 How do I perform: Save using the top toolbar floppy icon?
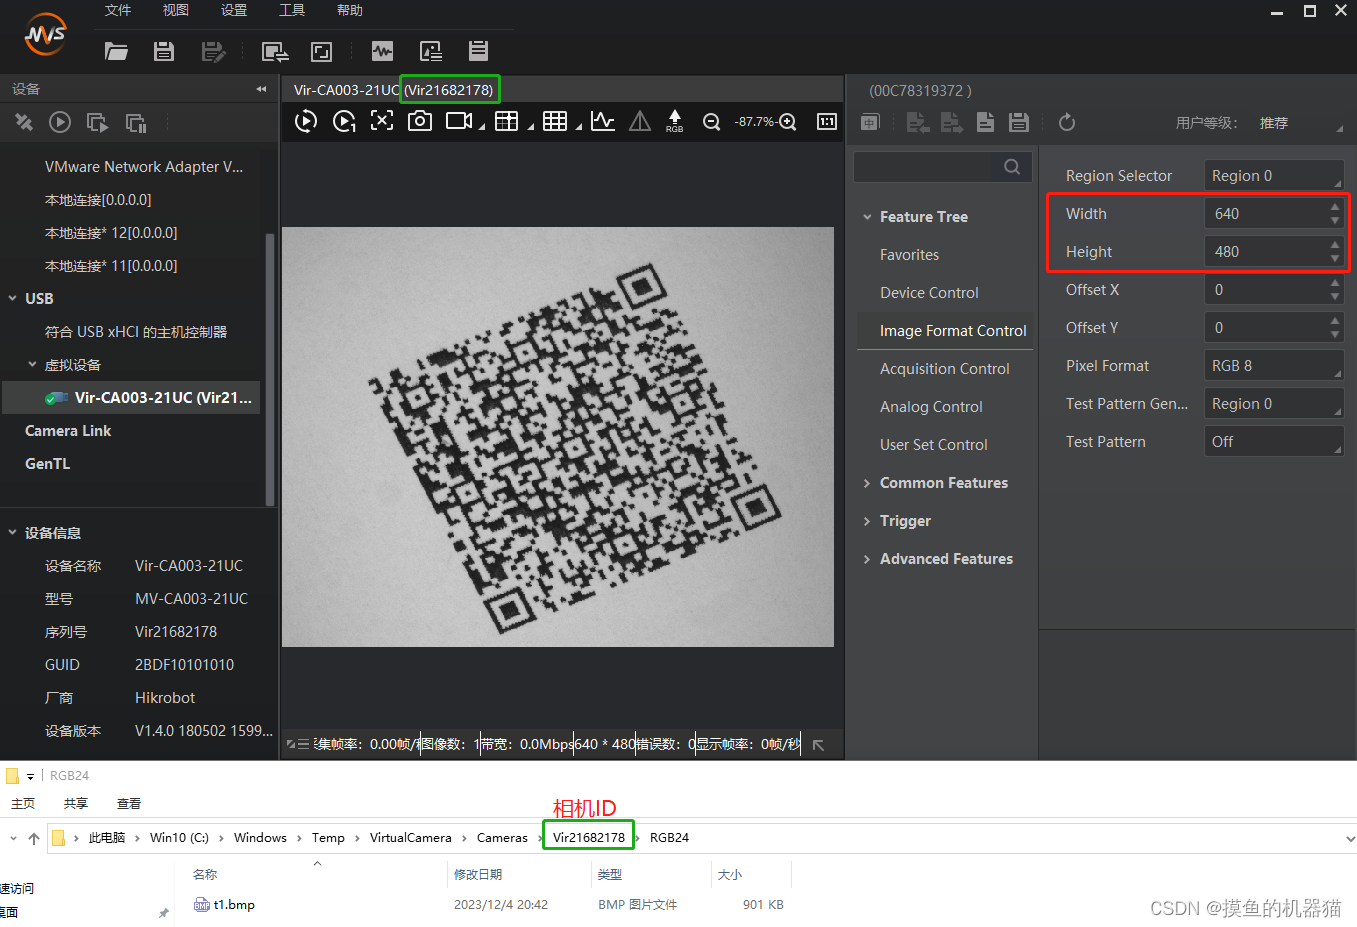click(x=164, y=51)
